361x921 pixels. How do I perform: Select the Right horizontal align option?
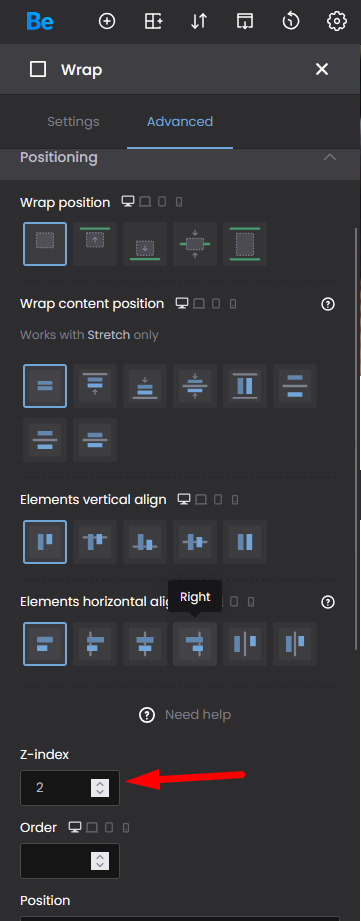195,644
